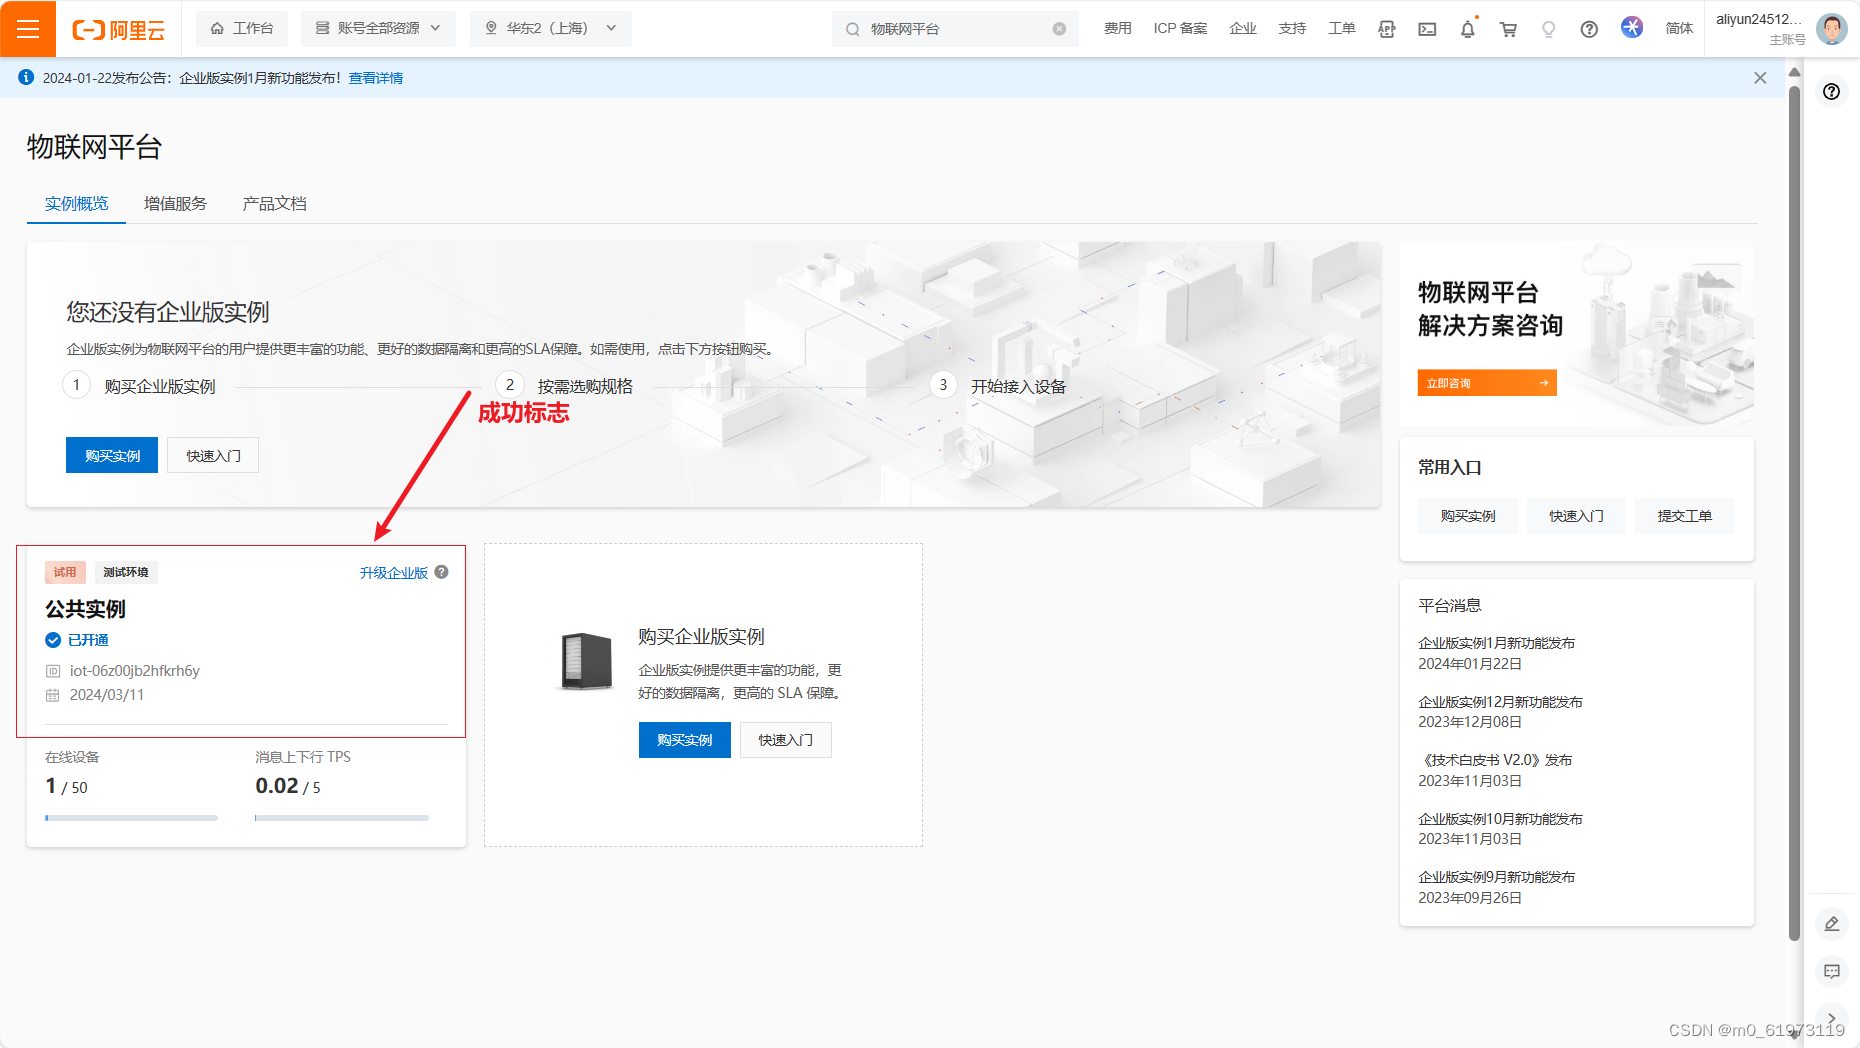The width and height of the screenshot is (1860, 1048).
Task: Dismiss the announcement banner
Action: (1760, 78)
